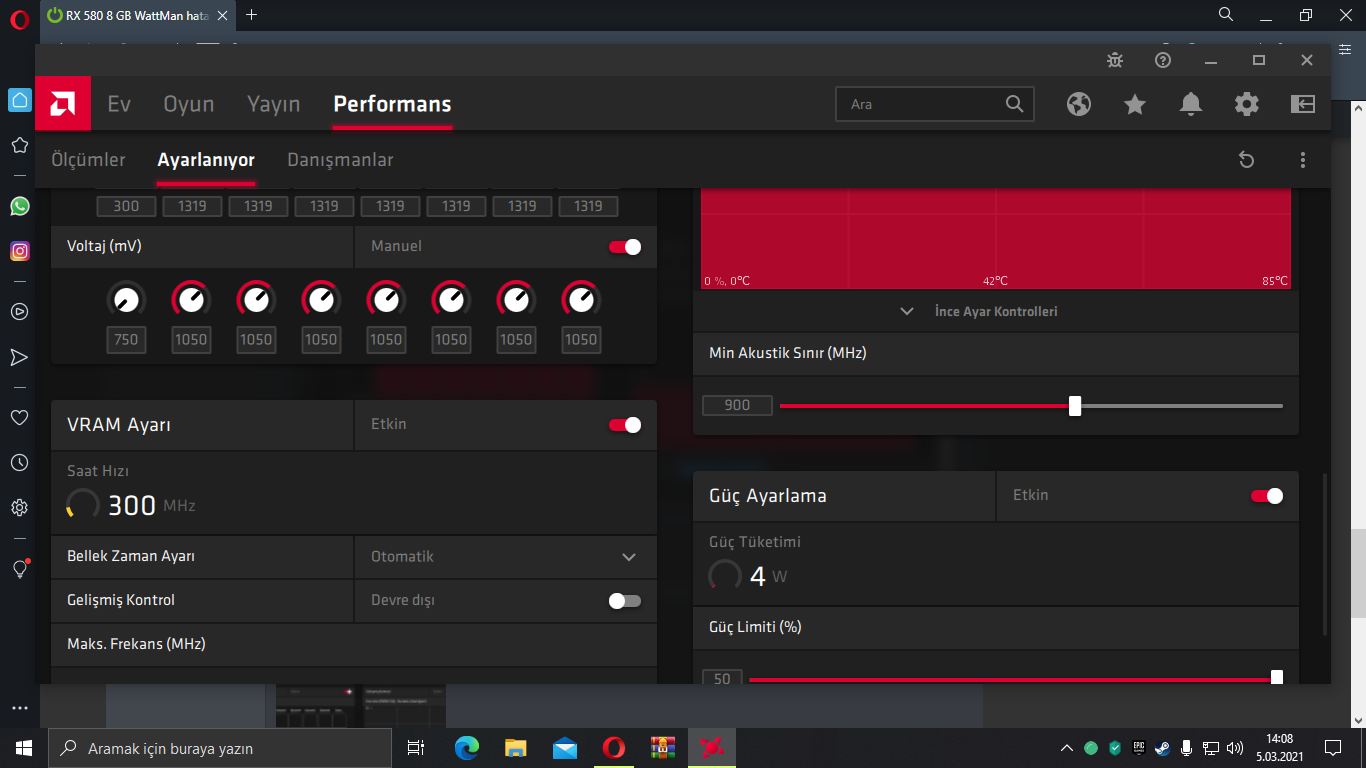Image resolution: width=1366 pixels, height=768 pixels.
Task: Toggle the VRAM Ayarı Etkin switch
Action: tap(625, 425)
